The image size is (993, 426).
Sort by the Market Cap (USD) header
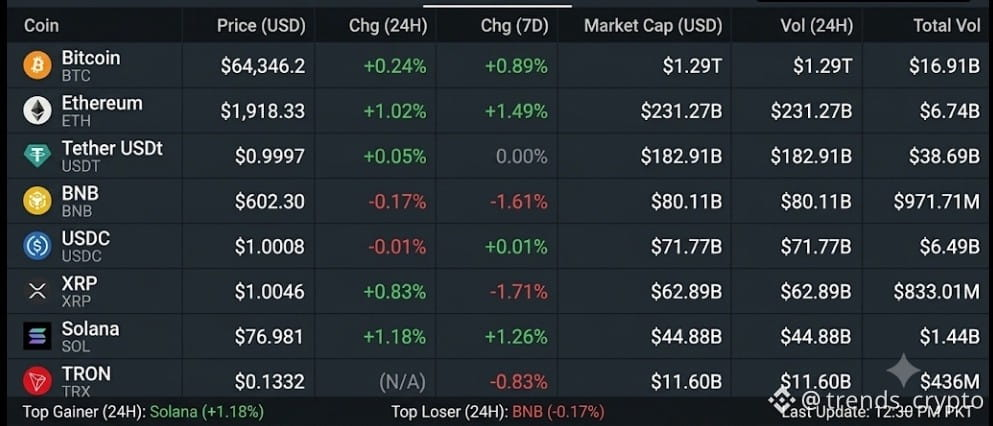coord(653,26)
